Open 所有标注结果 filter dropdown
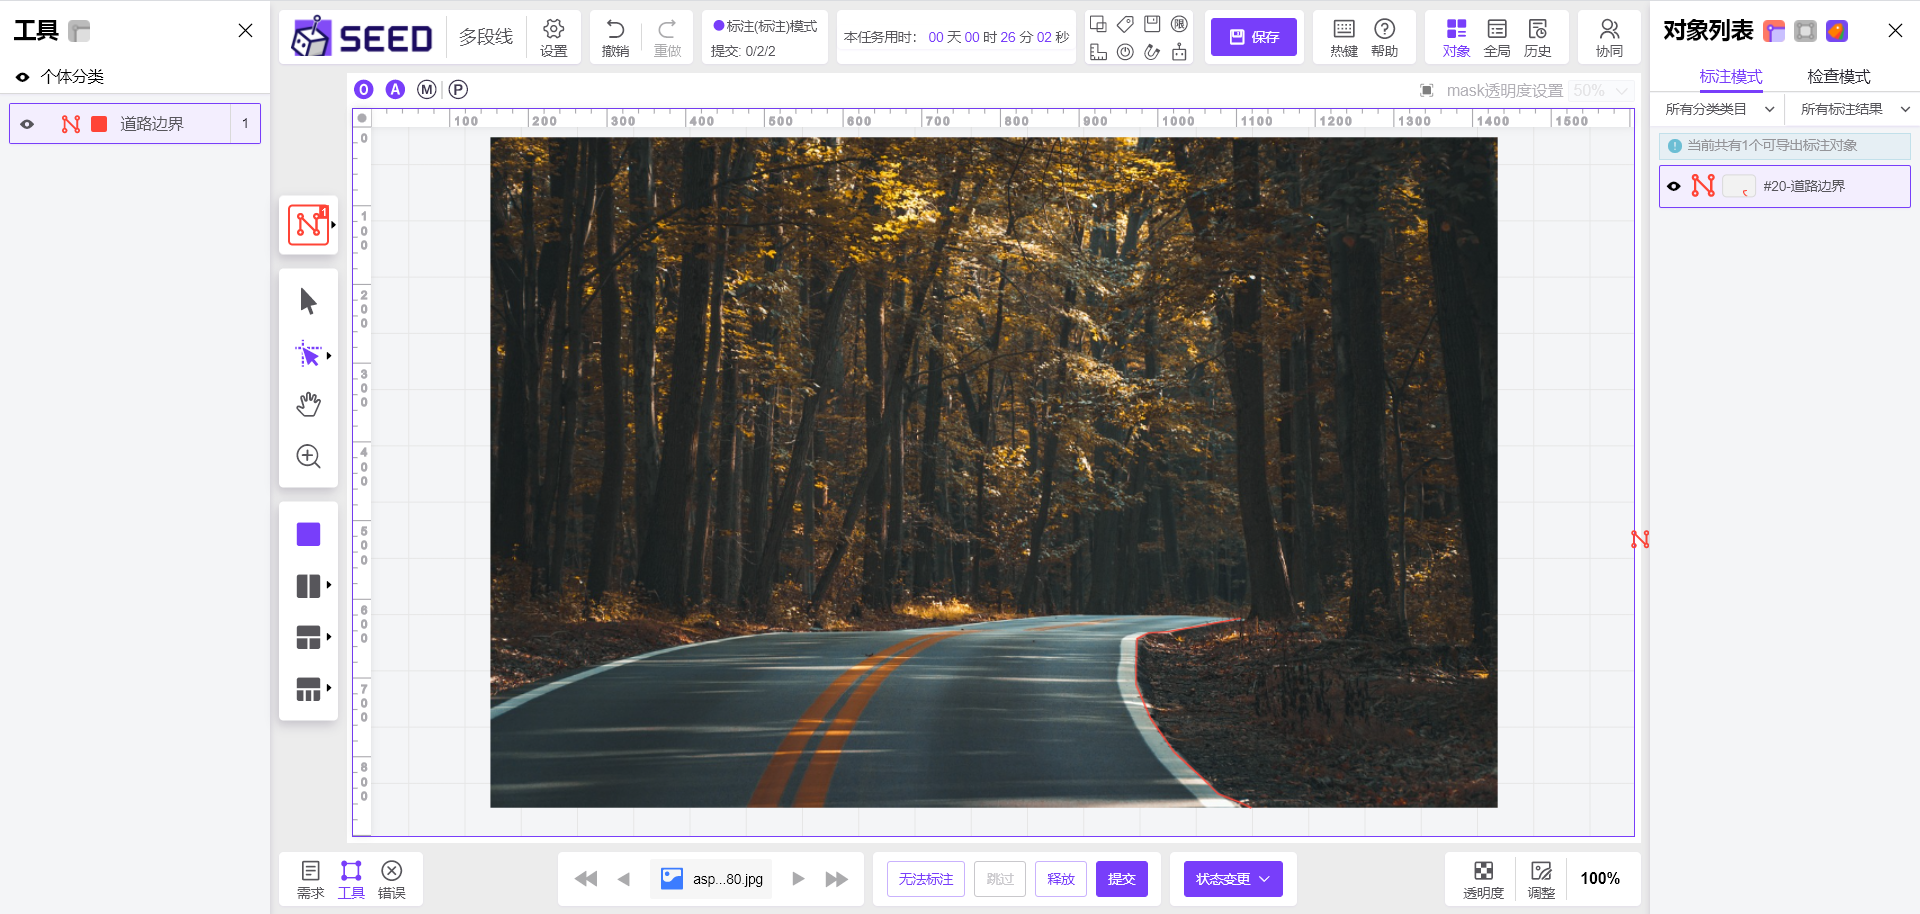1920x914 pixels. 1854,109
